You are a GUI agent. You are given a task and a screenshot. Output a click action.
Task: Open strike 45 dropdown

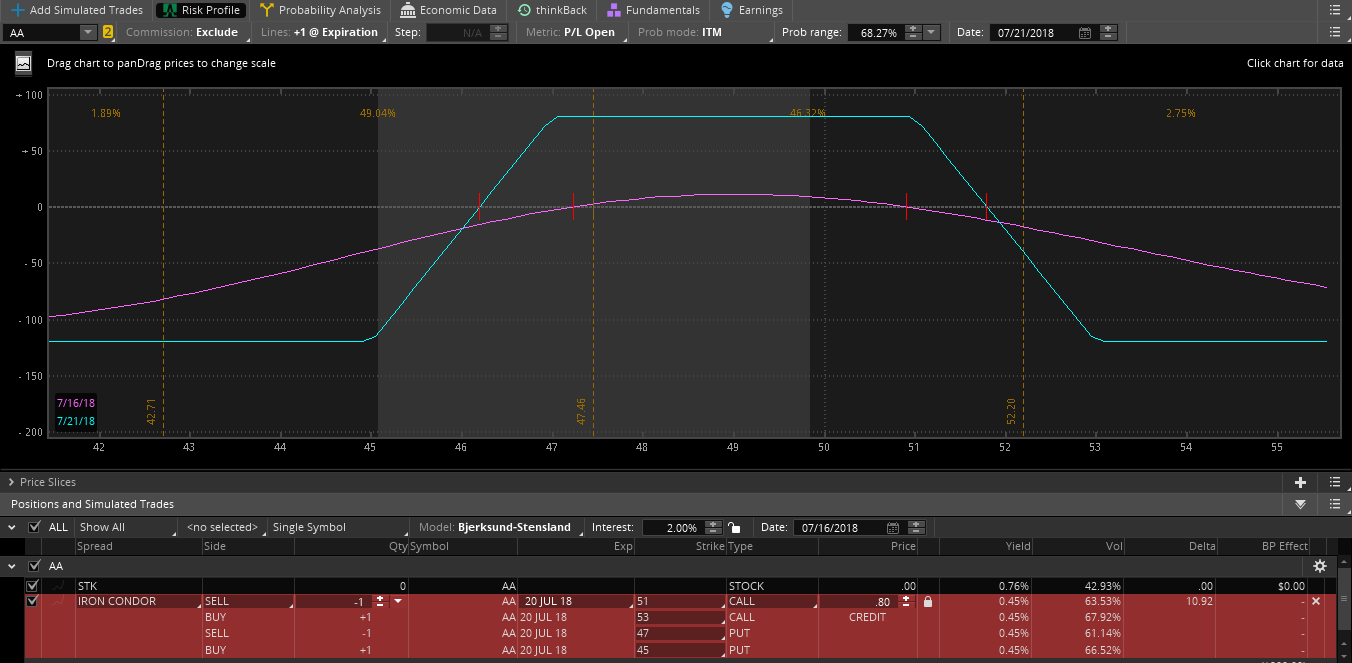680,650
